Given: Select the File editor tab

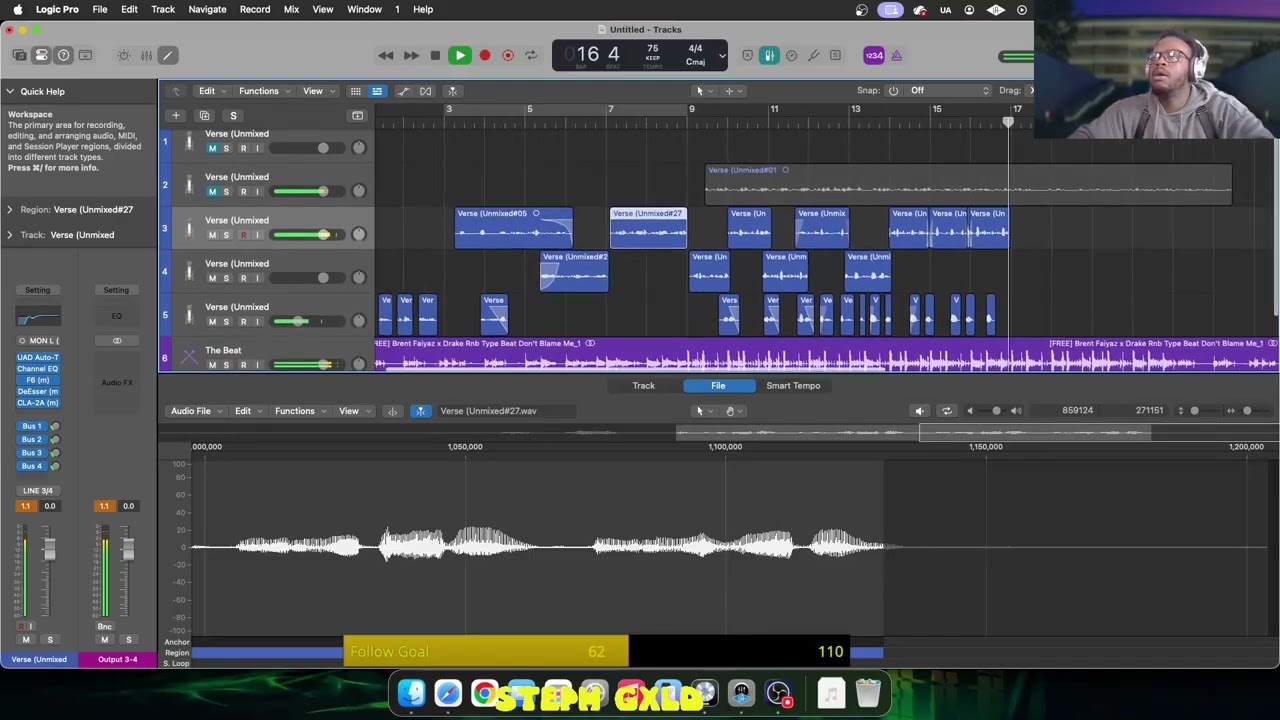Looking at the screenshot, I should point(718,386).
